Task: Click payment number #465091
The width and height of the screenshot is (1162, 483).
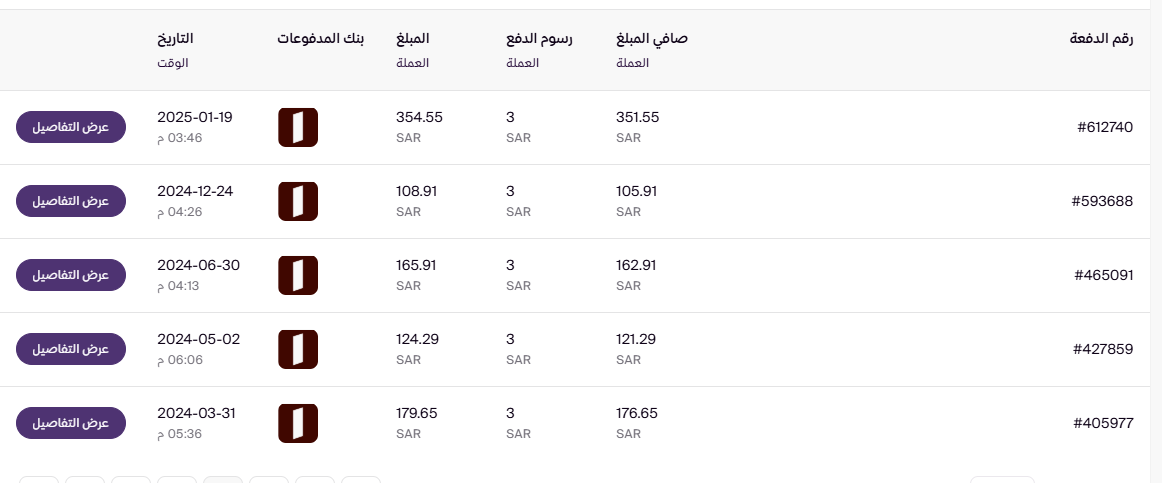Action: [1103, 275]
